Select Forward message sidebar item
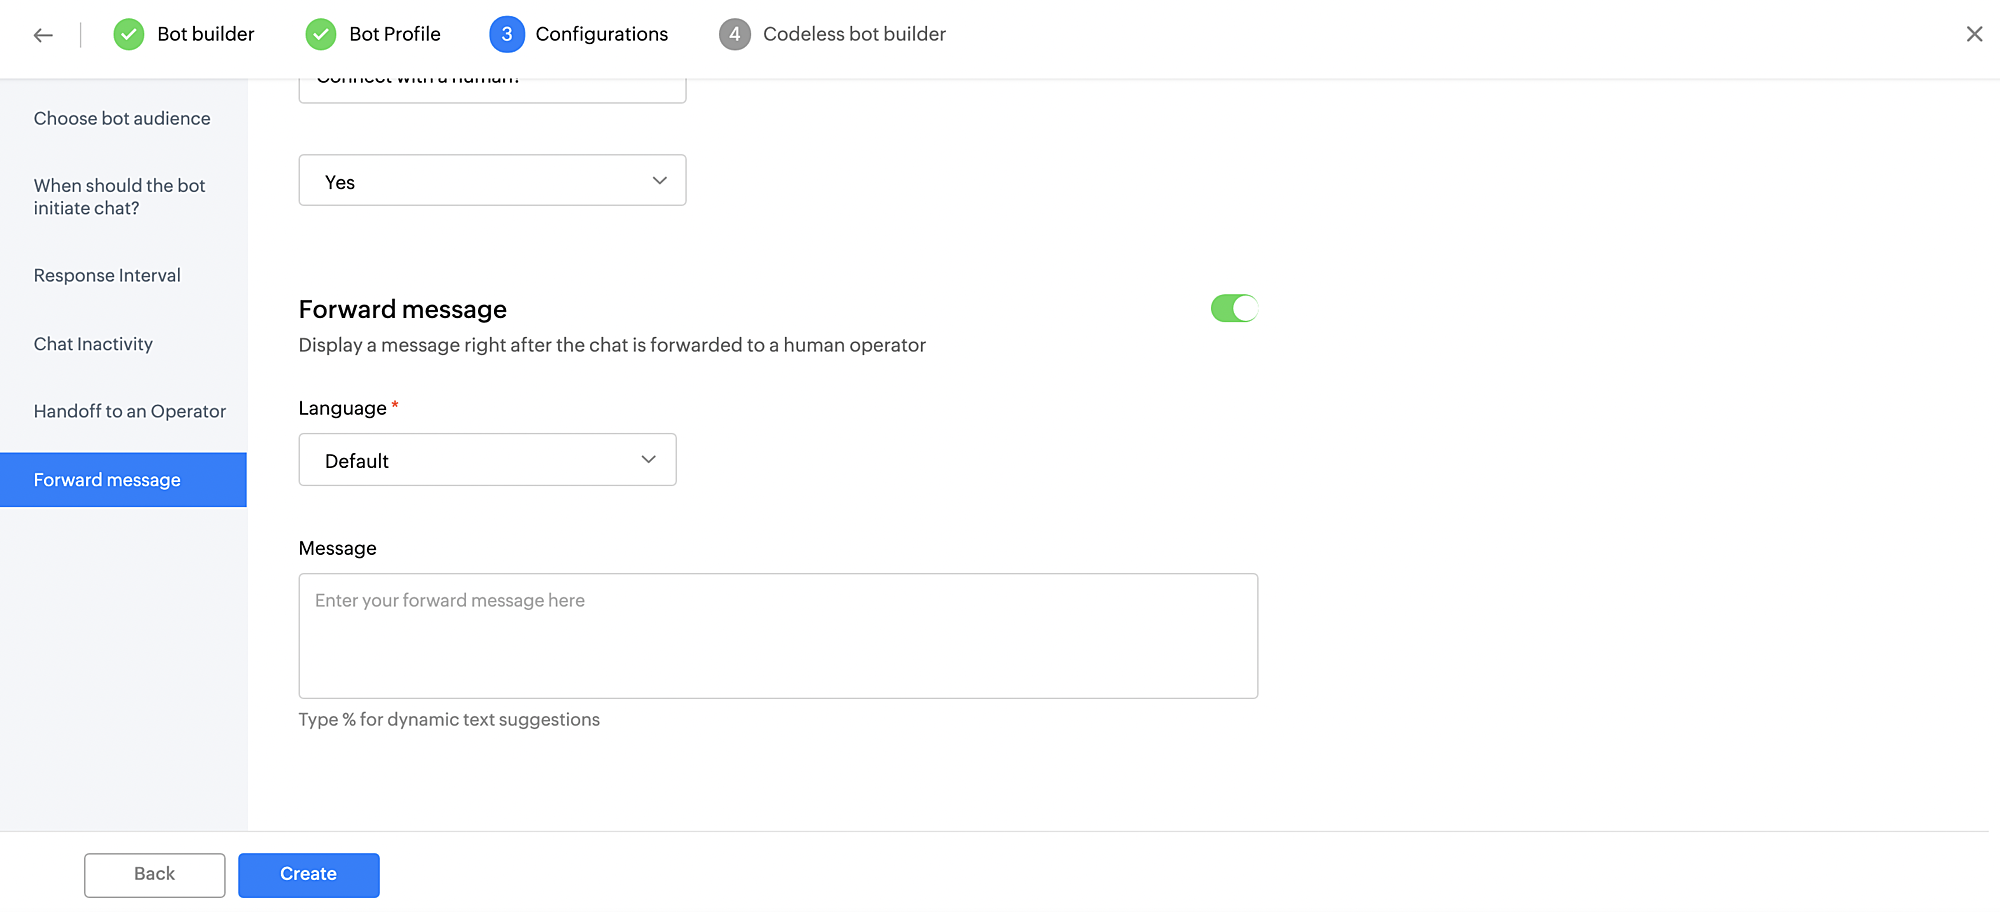Viewport: 2000px width, 912px height. (123, 480)
